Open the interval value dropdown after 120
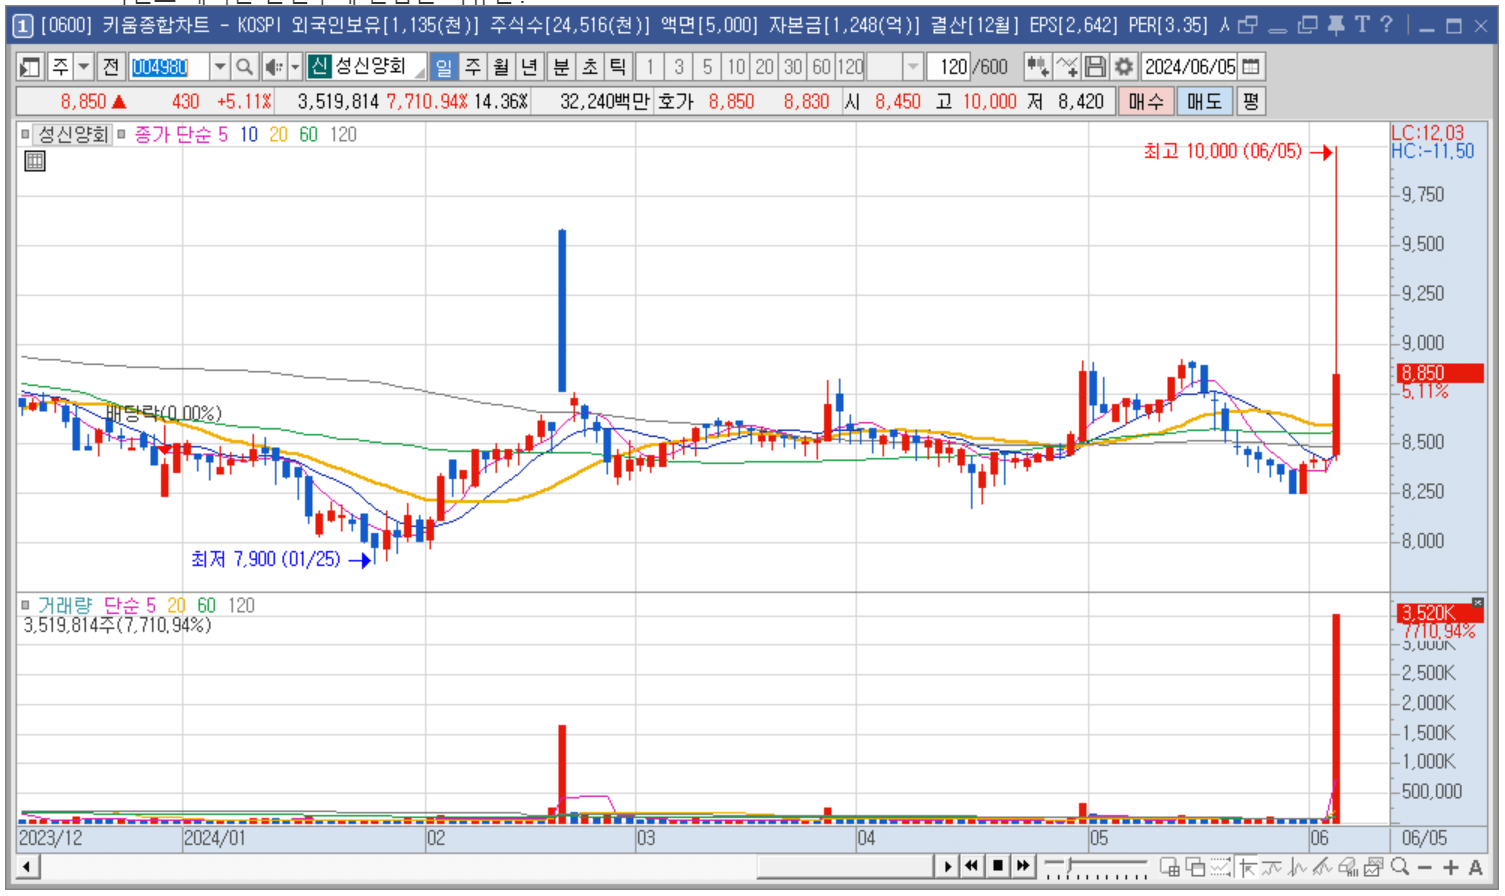The width and height of the screenshot is (1505, 896). [912, 67]
